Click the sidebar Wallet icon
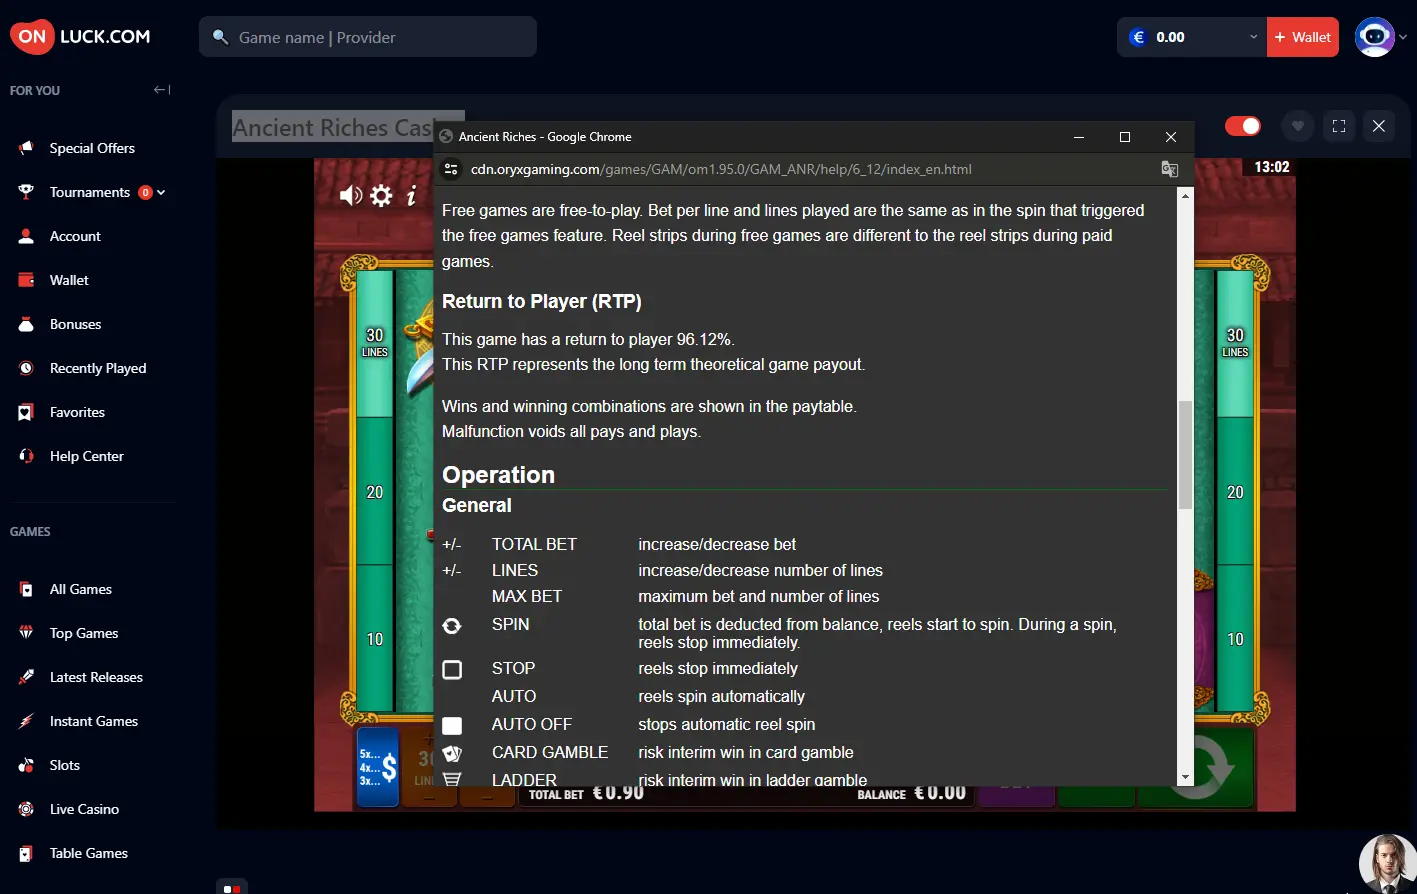The height and width of the screenshot is (894, 1417). pyautogui.click(x=27, y=280)
